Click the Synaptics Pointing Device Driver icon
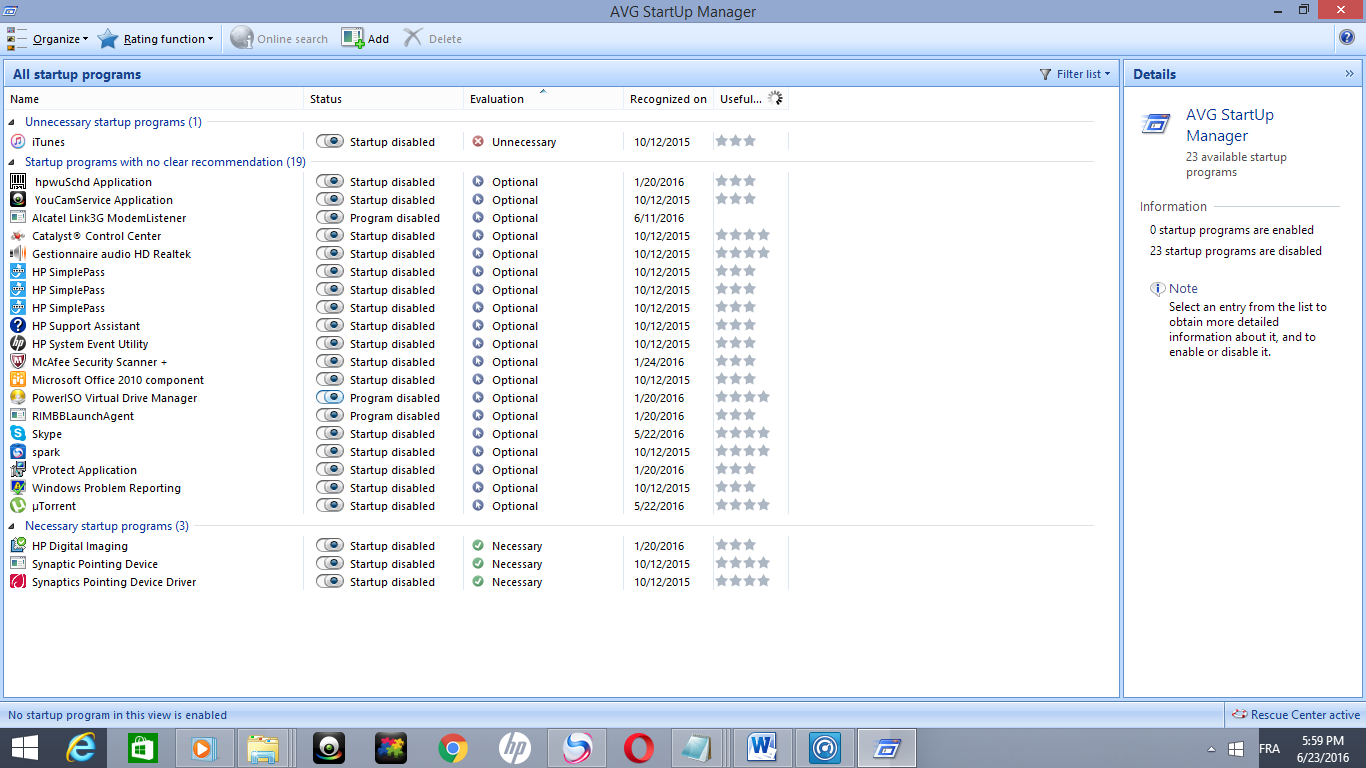This screenshot has height=768, width=1366. [x=18, y=582]
